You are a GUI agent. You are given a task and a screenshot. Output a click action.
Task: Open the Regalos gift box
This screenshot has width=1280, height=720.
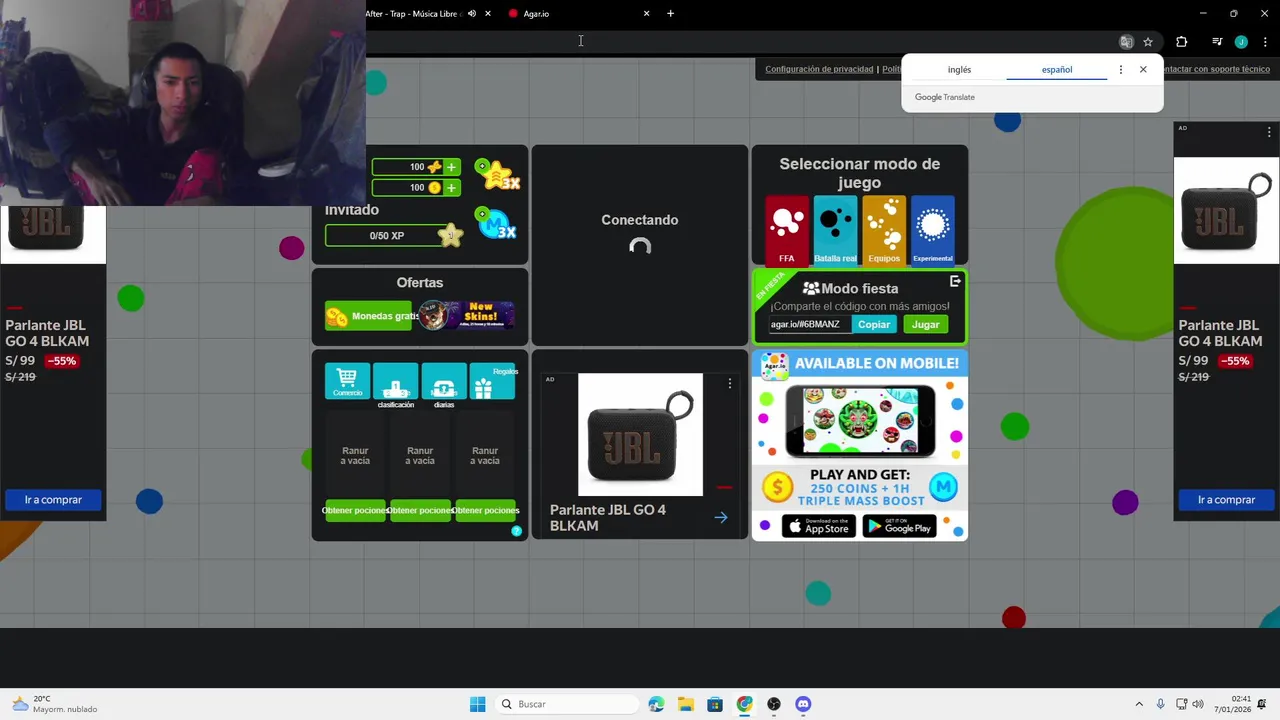[492, 381]
